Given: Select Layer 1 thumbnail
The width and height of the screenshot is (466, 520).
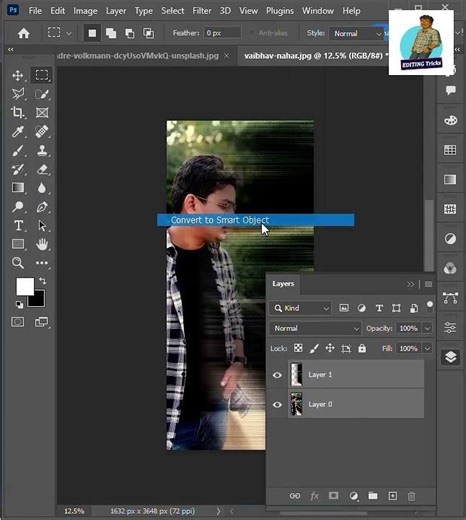Looking at the screenshot, I should tap(296, 374).
